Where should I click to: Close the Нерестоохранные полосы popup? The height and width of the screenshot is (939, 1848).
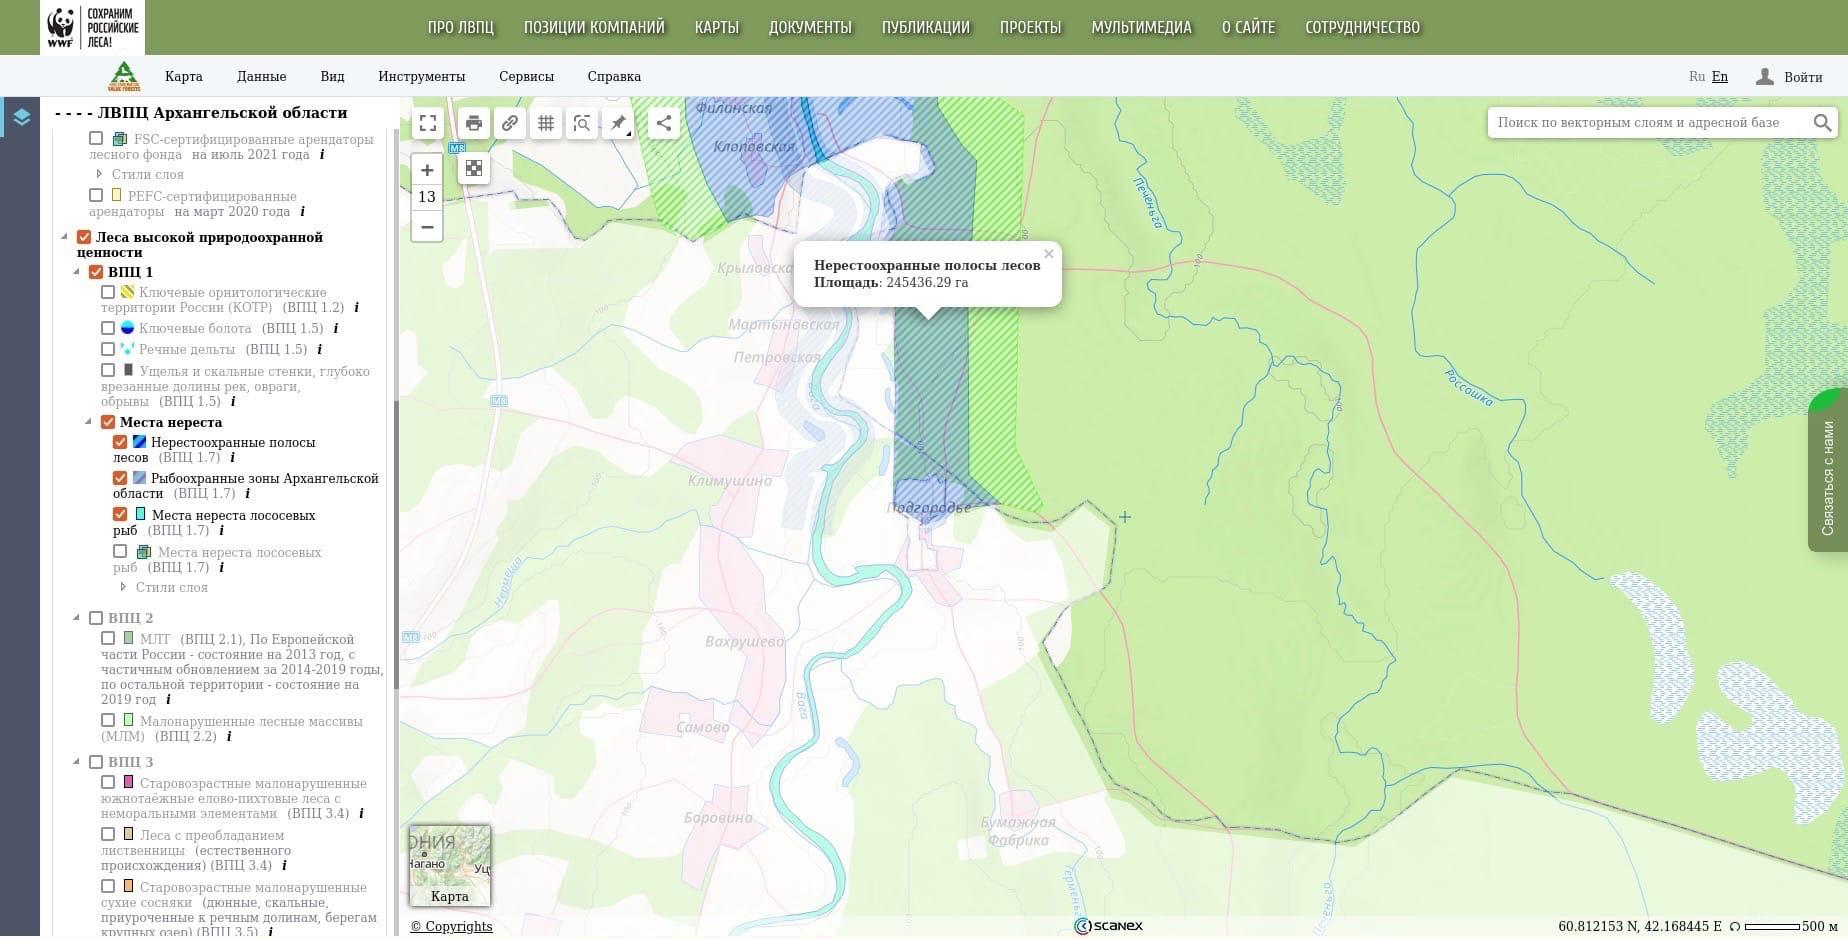pyautogui.click(x=1049, y=253)
